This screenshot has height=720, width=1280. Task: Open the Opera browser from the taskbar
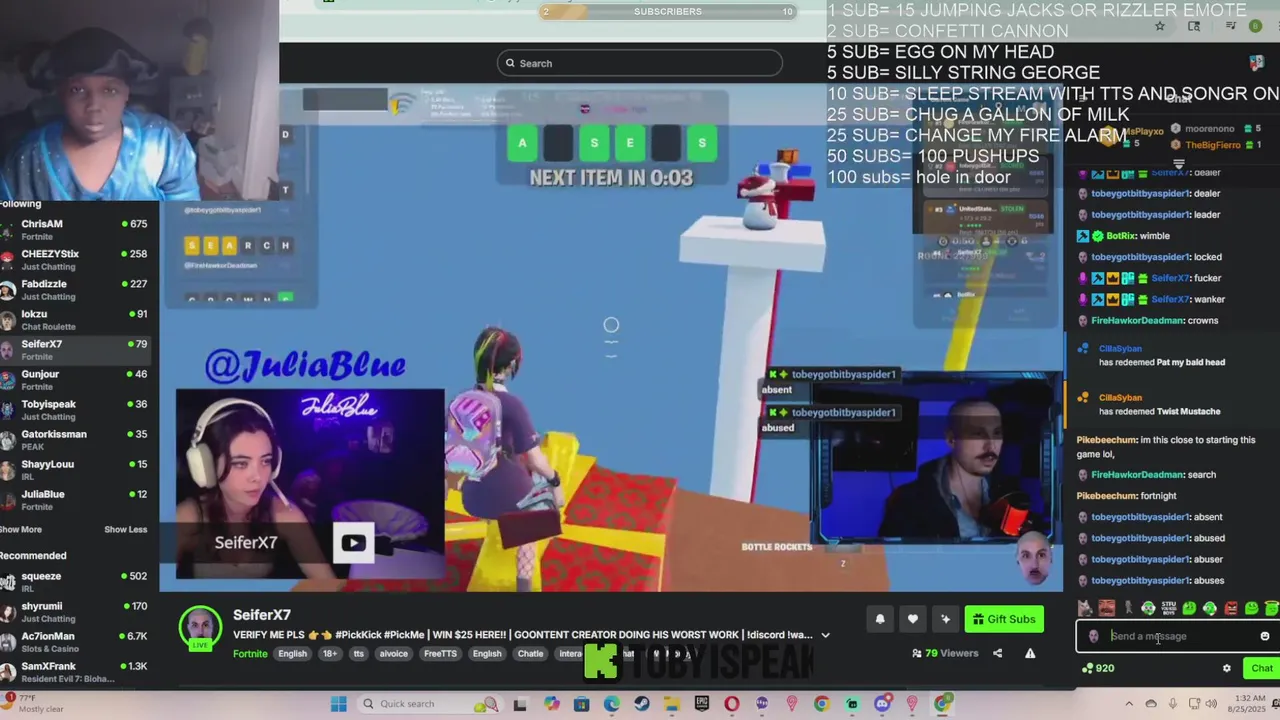[x=731, y=704]
